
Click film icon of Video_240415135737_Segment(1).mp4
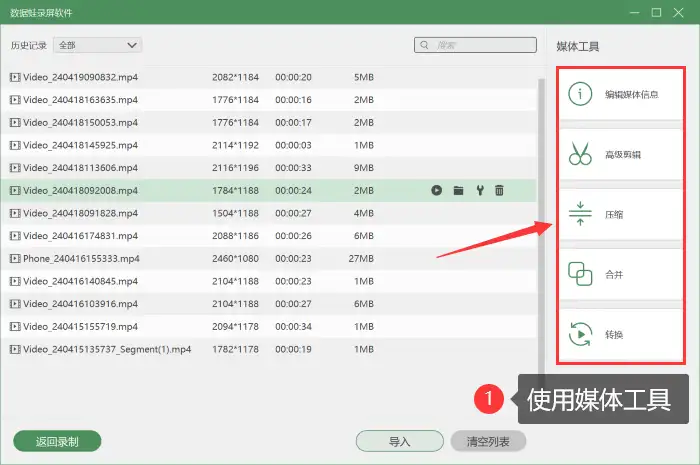pyautogui.click(x=15, y=349)
